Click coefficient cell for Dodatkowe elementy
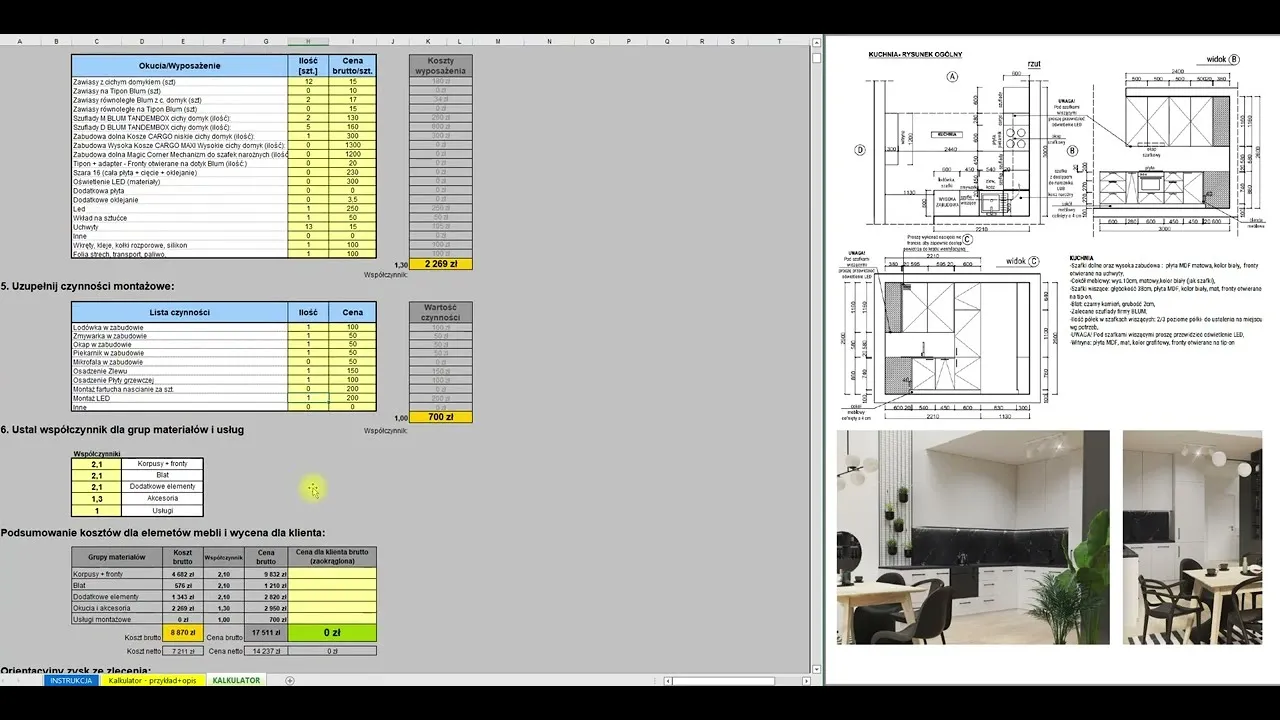 pyautogui.click(x=97, y=486)
